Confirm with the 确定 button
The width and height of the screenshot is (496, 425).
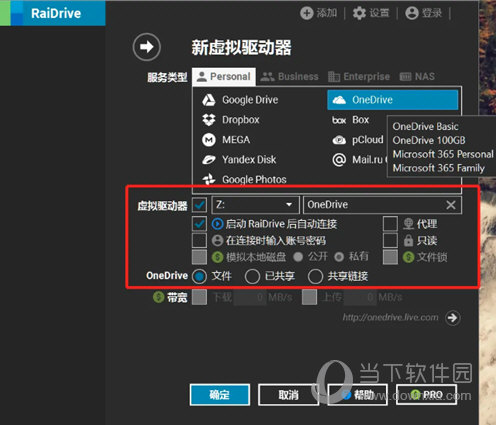(x=220, y=395)
